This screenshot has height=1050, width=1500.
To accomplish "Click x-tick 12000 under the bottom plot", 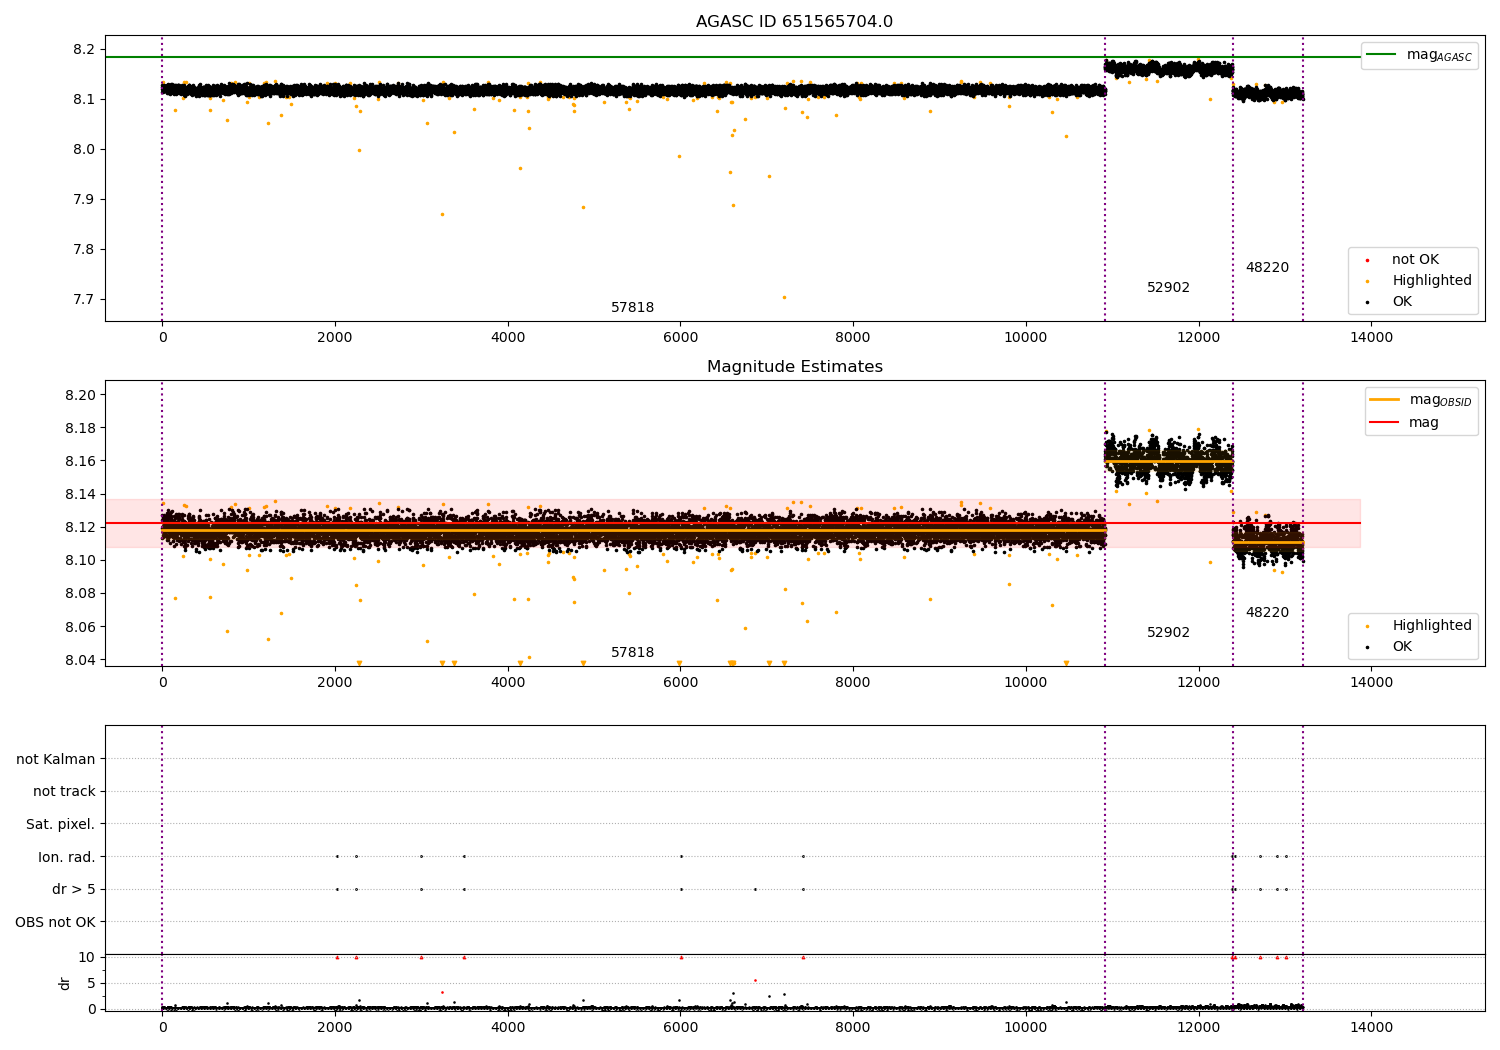I will (1198, 1028).
